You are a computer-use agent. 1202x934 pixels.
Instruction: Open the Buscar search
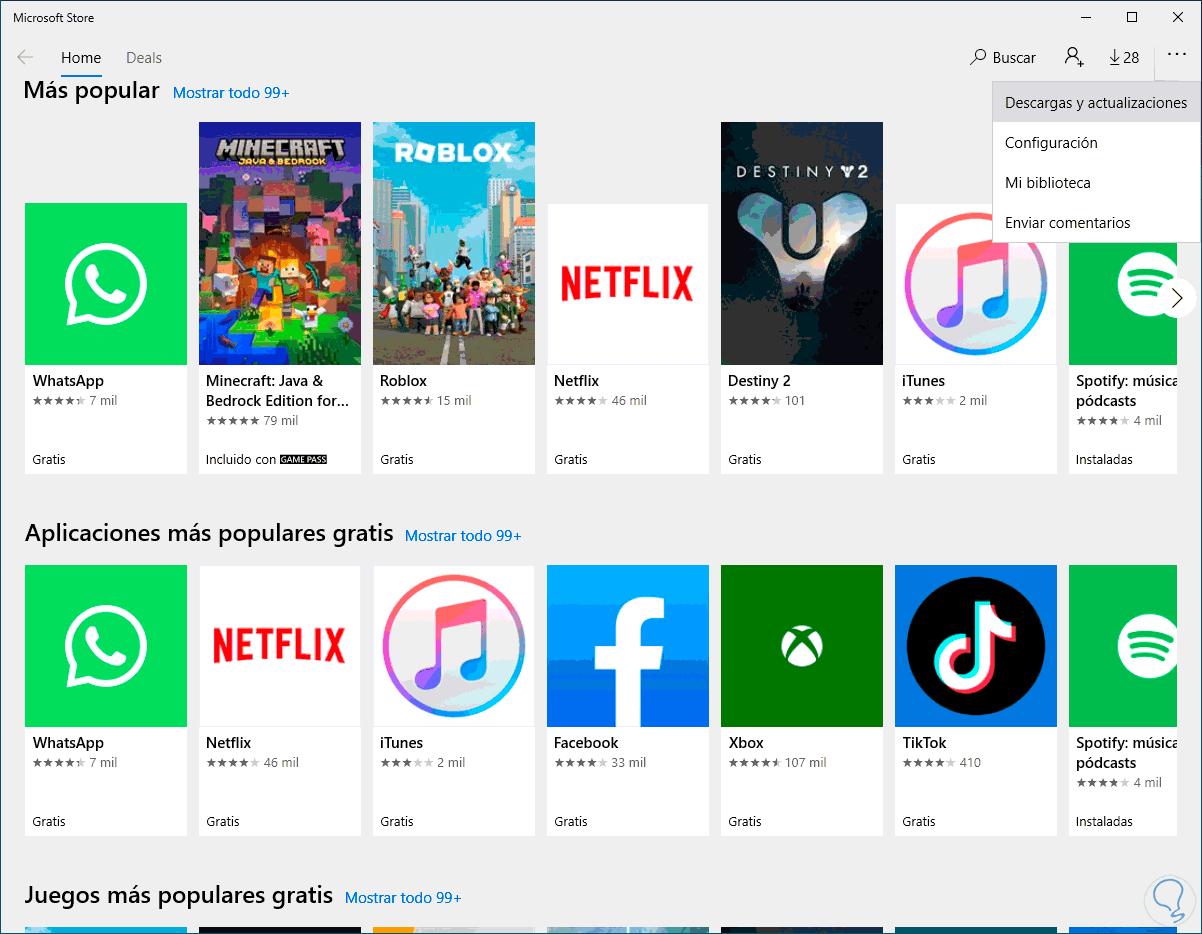(x=1003, y=58)
